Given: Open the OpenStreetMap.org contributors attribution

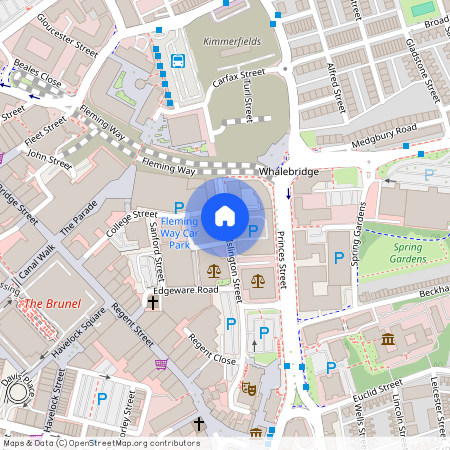Looking at the screenshot, I should tap(134, 443).
